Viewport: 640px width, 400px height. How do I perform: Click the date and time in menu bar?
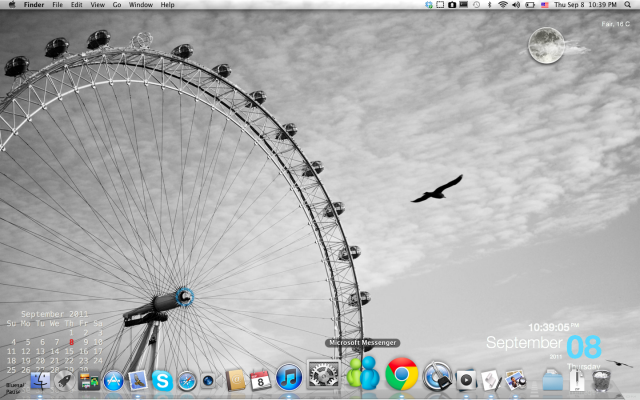click(585, 5)
